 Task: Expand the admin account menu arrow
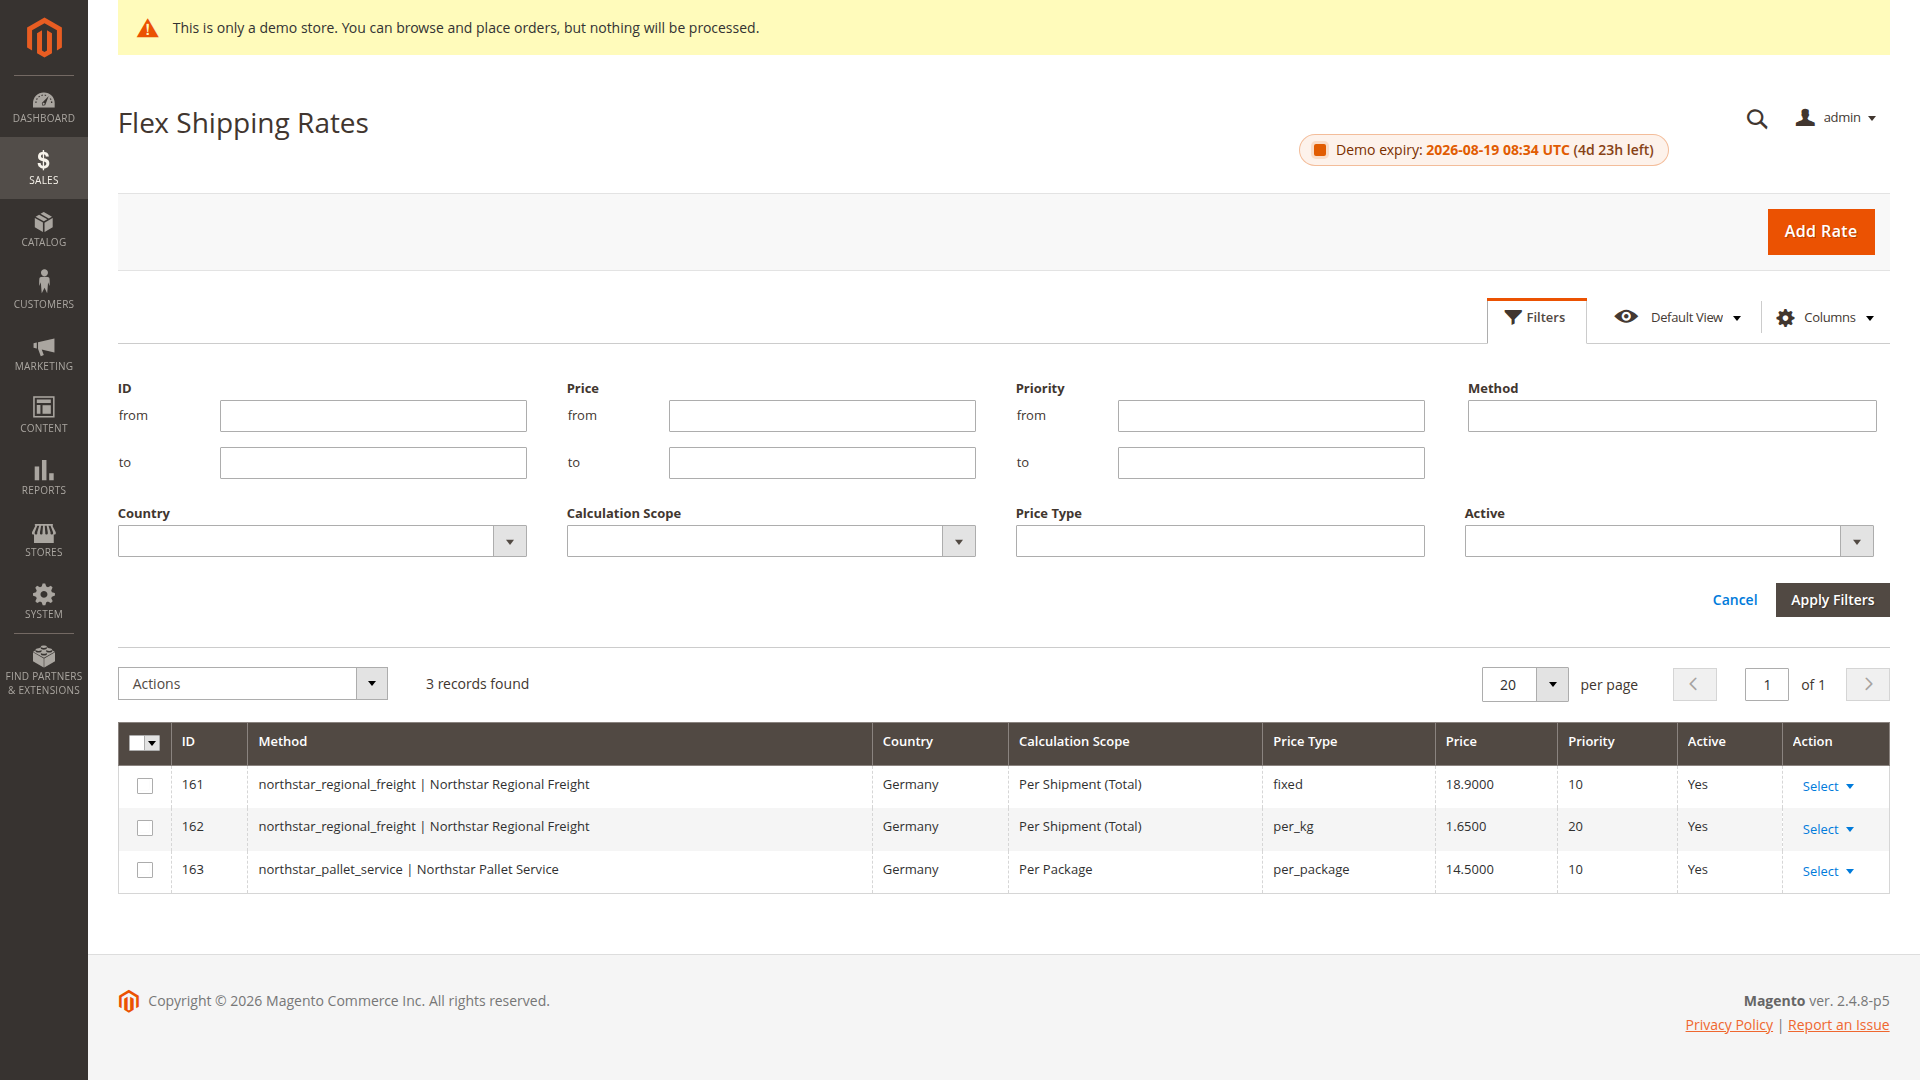coord(1872,119)
